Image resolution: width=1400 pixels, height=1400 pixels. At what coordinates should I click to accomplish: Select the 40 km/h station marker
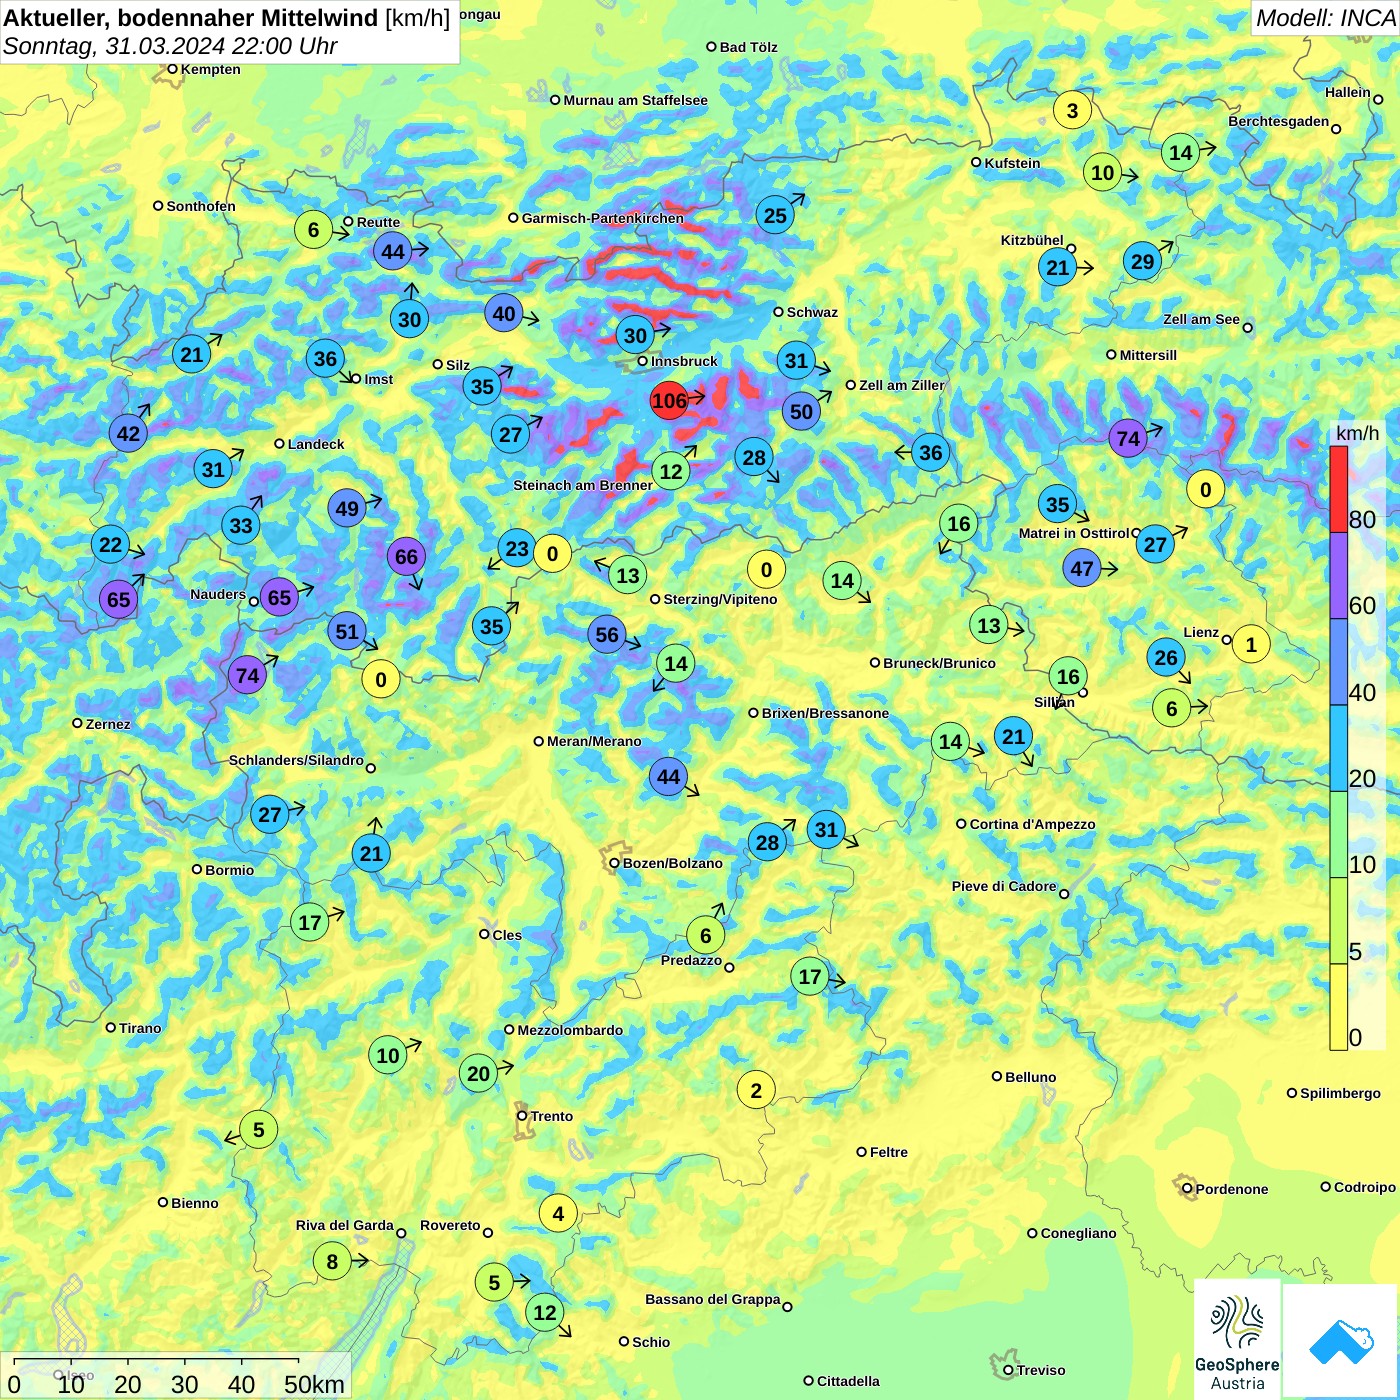point(504,314)
